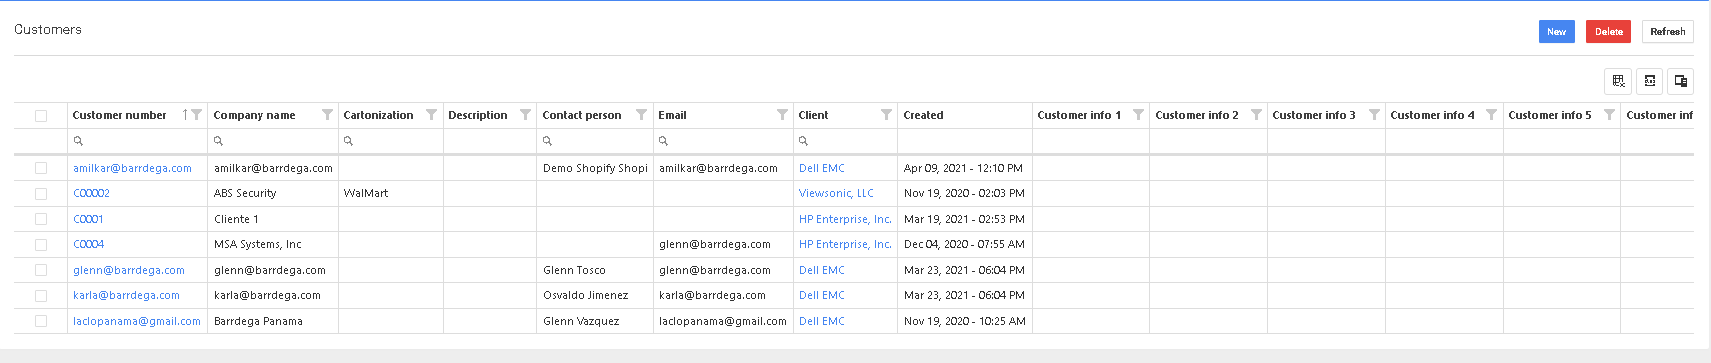This screenshot has height=363, width=1711.
Task: Open filter for Description column
Action: tap(525, 115)
